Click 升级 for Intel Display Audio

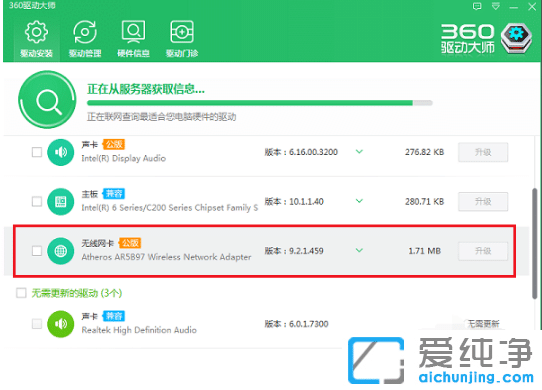[x=483, y=152]
